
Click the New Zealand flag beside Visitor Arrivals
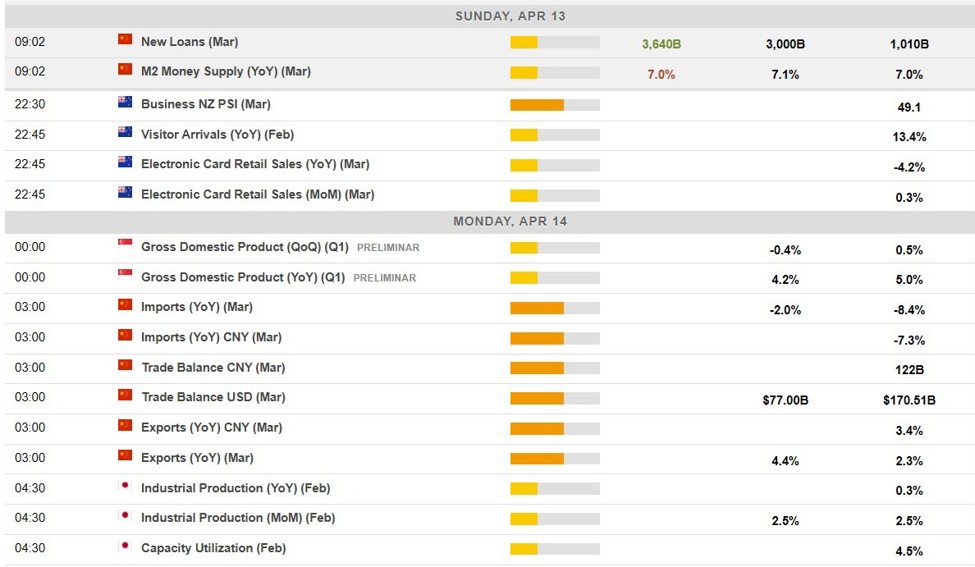pos(125,132)
